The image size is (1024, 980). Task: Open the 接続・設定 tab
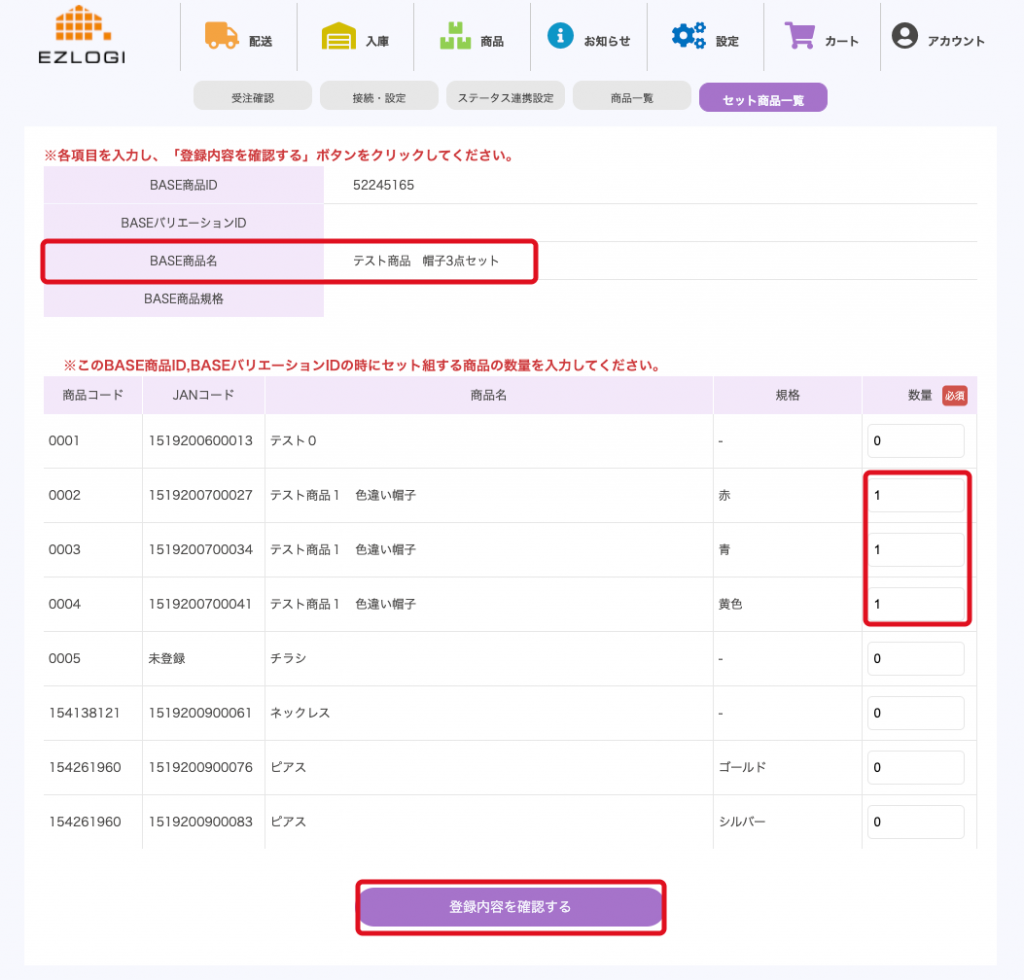point(379,98)
